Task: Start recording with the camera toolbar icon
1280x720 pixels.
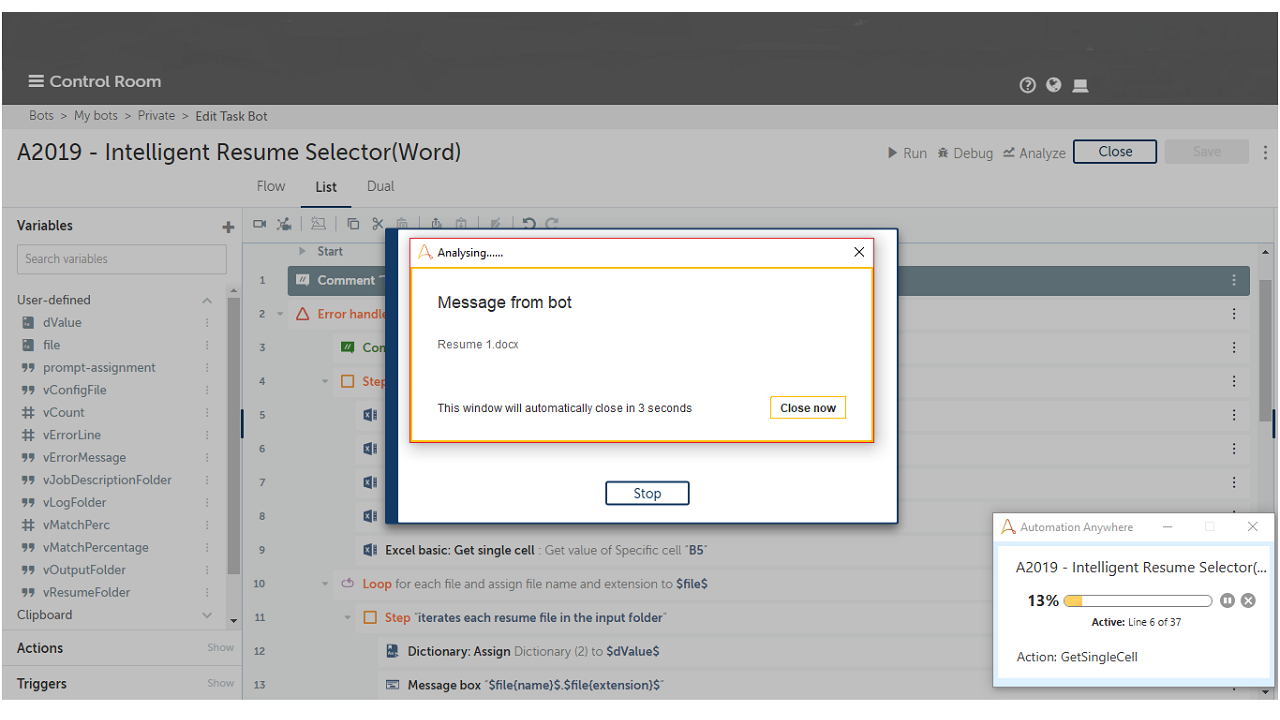Action: 259,224
